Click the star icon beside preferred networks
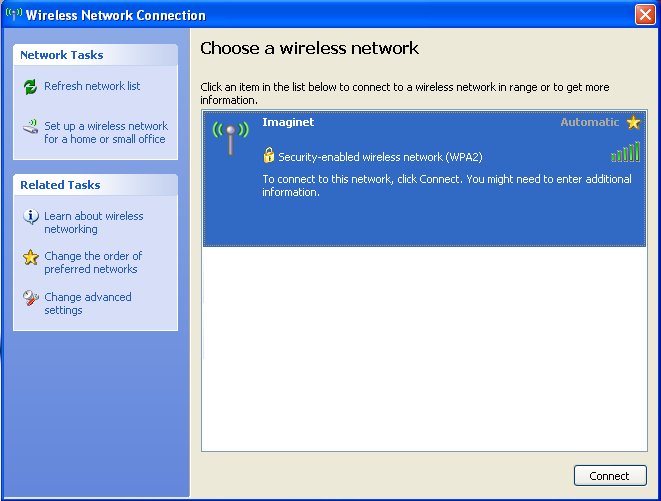Image resolution: width=661 pixels, height=501 pixels. [31, 257]
